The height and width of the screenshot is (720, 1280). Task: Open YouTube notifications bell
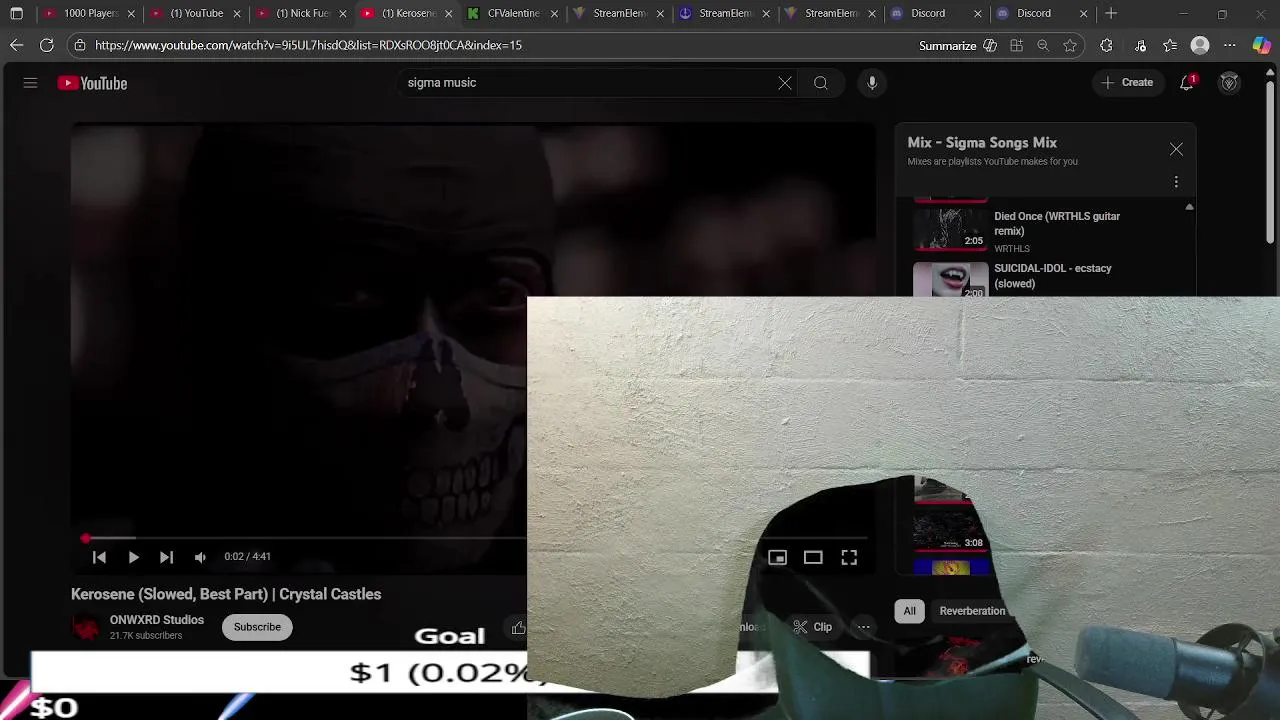tap(1187, 83)
